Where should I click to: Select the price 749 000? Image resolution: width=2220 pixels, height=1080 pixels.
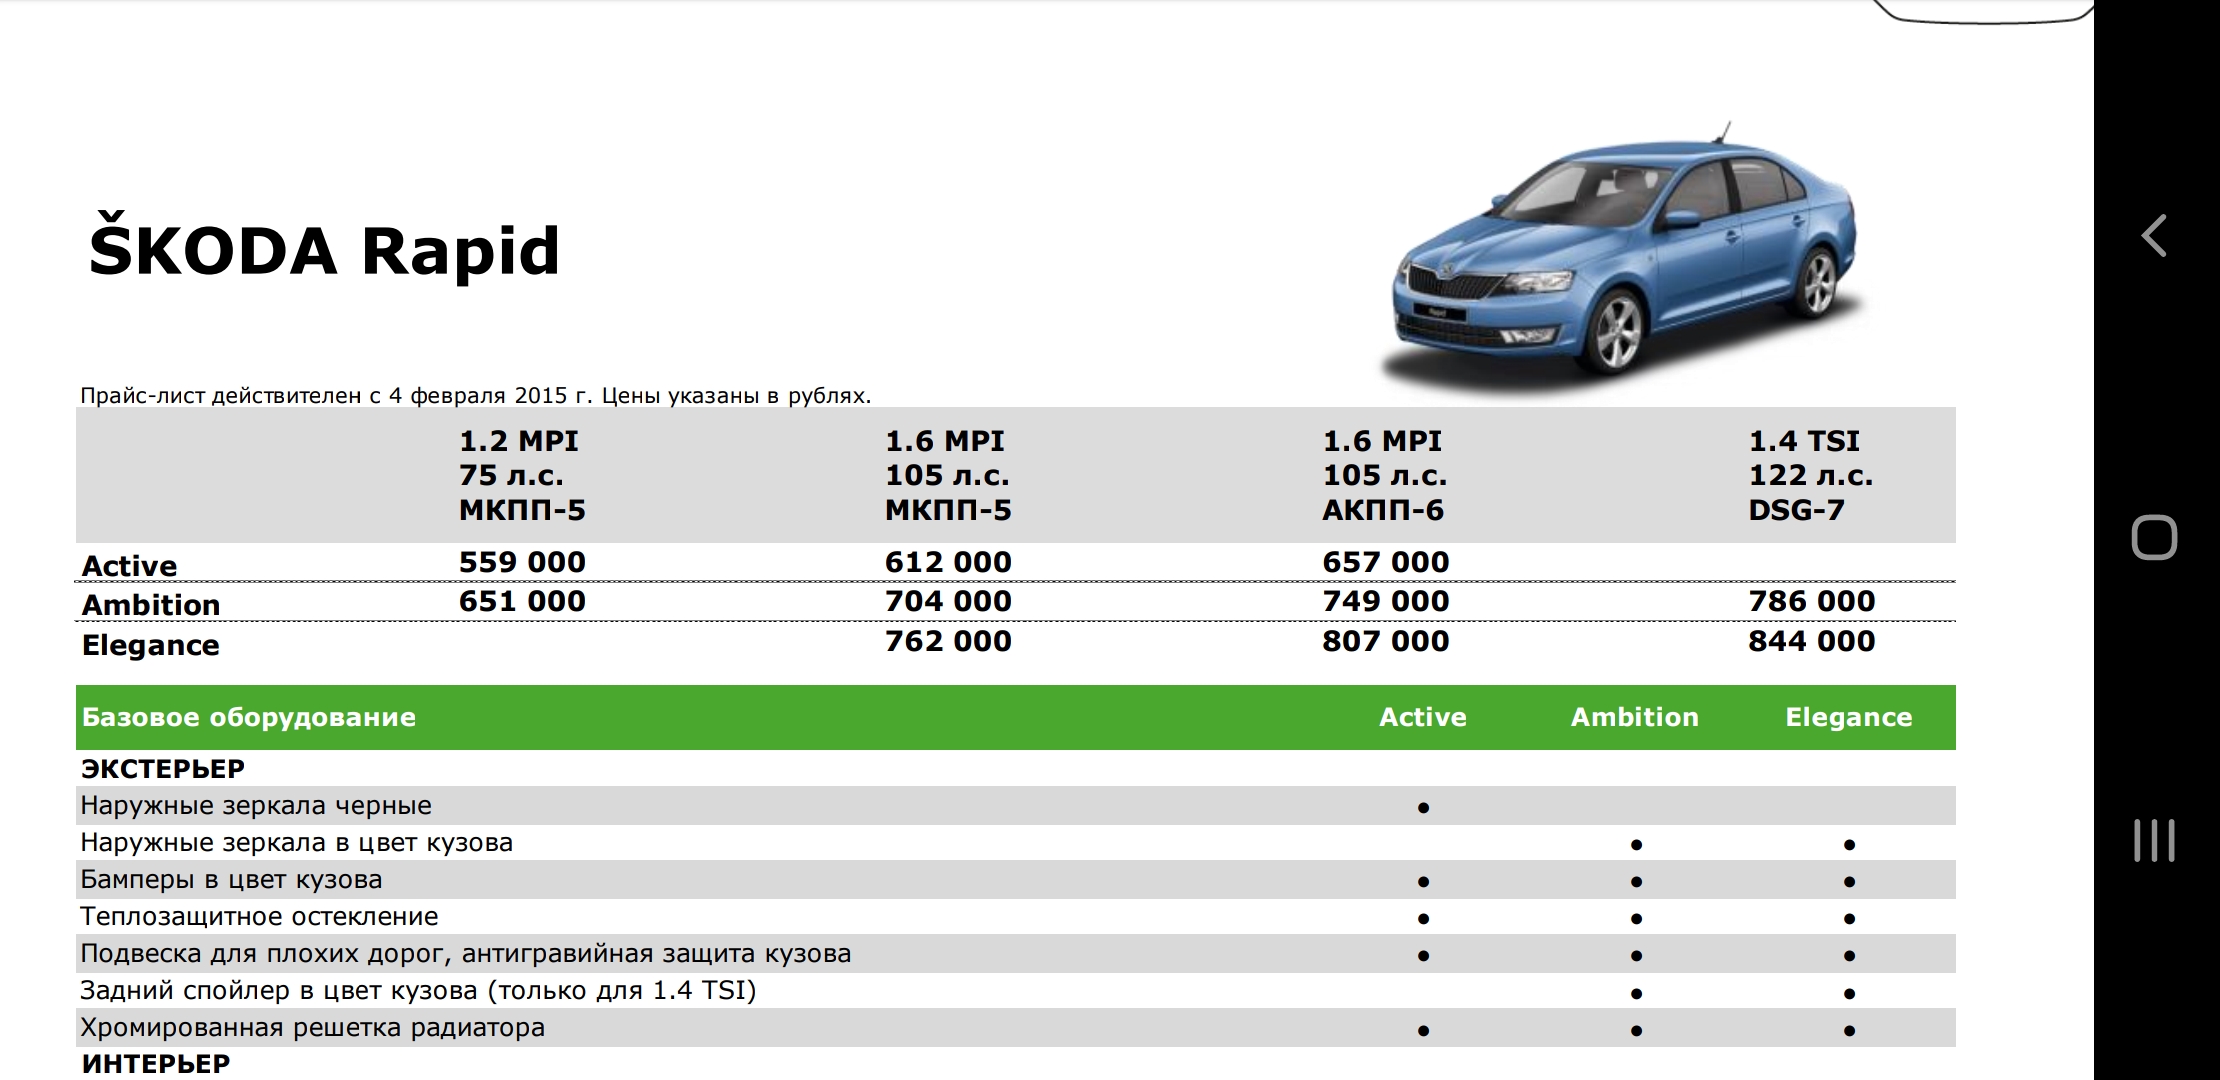[x=1385, y=601]
